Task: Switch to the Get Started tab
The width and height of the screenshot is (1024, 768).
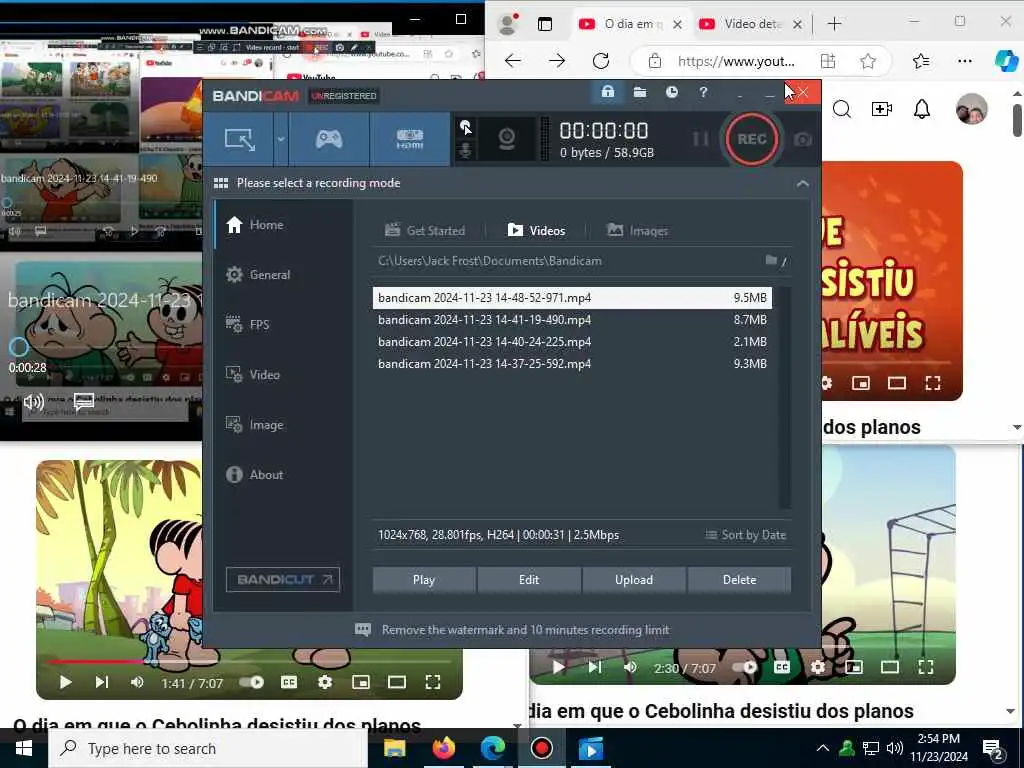Action: tap(425, 231)
